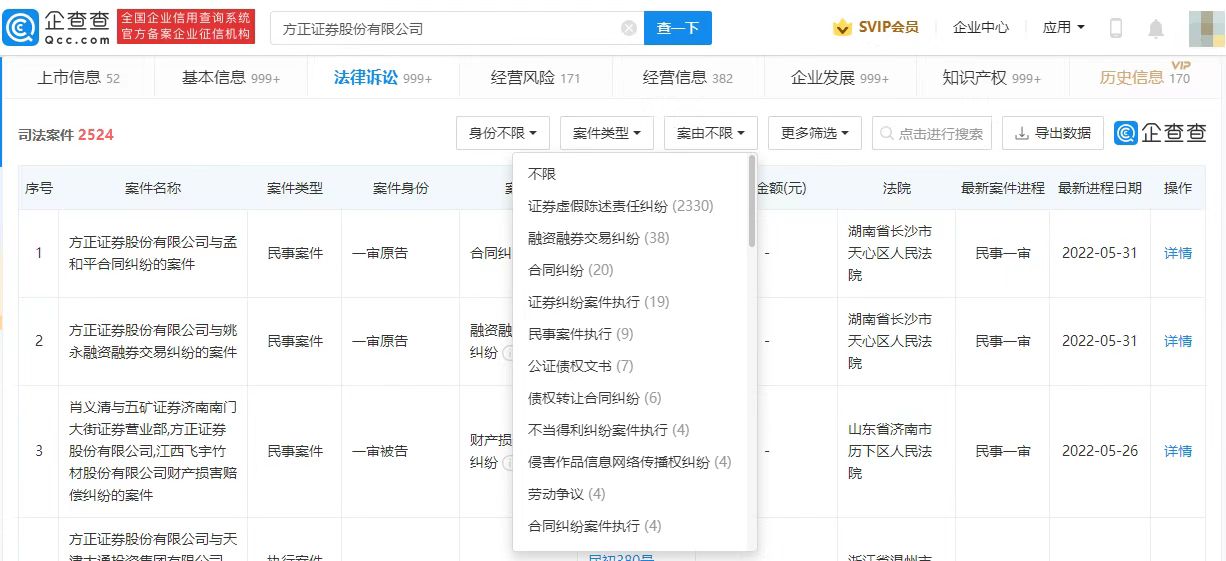The image size is (1226, 561).
Task: Expand the 身份不限 filter dropdown
Action: click(x=503, y=133)
